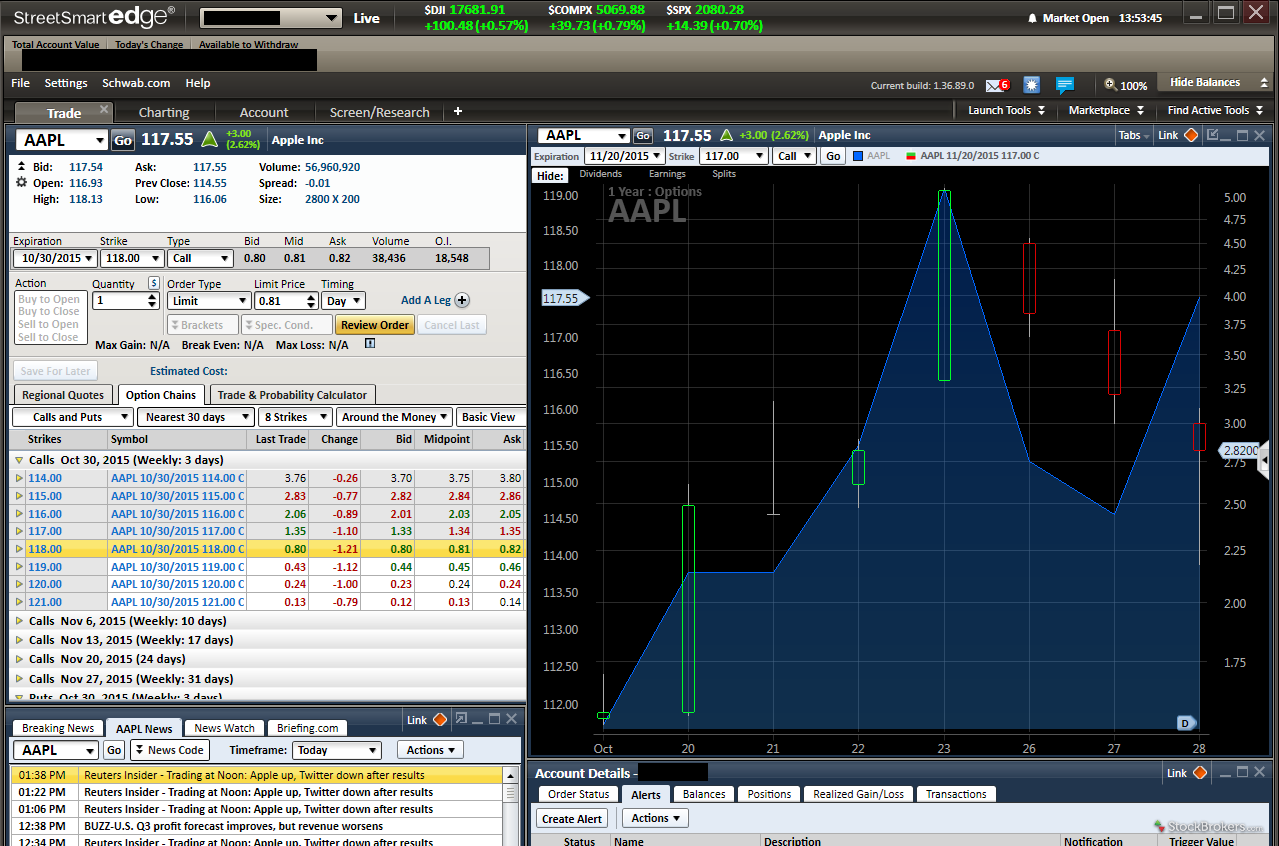Click the Add A Leg plus icon
The height and width of the screenshot is (846, 1279).
click(x=462, y=300)
